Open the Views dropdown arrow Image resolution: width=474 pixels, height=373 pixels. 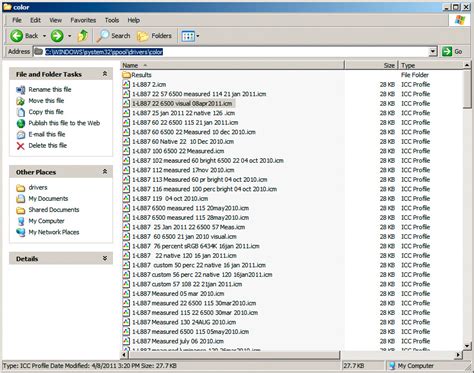click(198, 36)
